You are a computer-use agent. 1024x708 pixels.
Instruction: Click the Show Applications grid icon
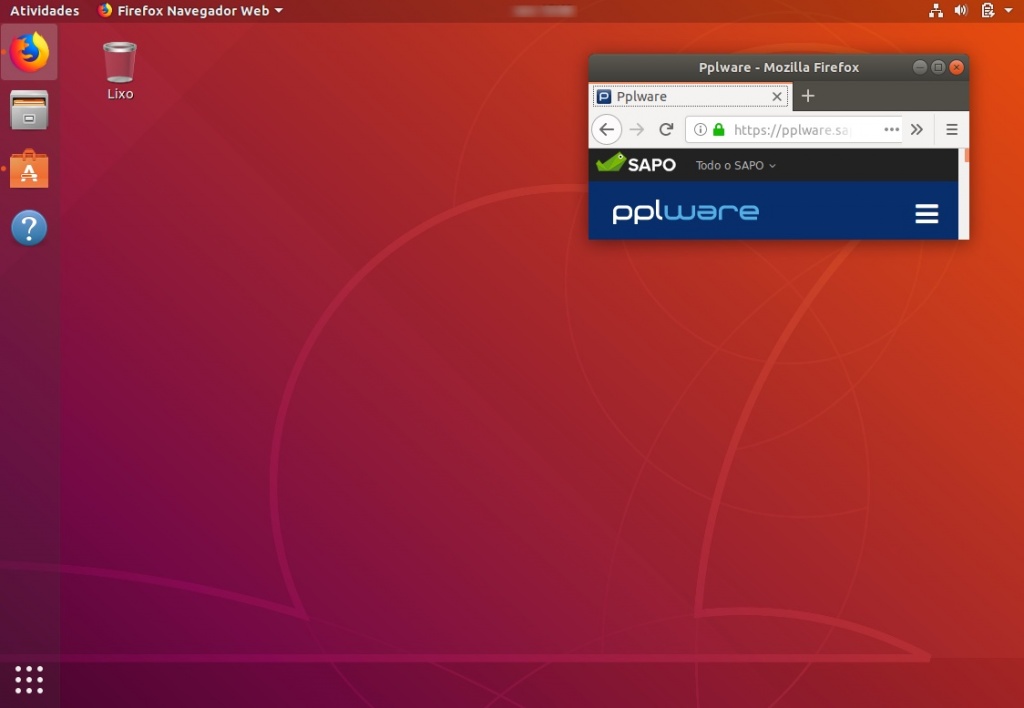click(29, 679)
